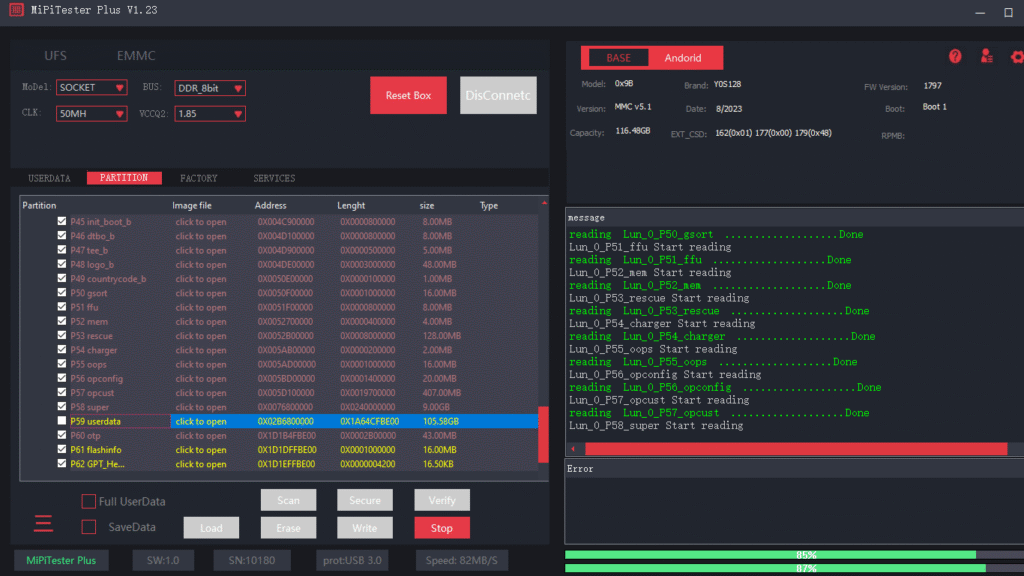This screenshot has height=576, width=1024.
Task: Click the Scan button in the partition toolbar
Action: click(x=288, y=500)
